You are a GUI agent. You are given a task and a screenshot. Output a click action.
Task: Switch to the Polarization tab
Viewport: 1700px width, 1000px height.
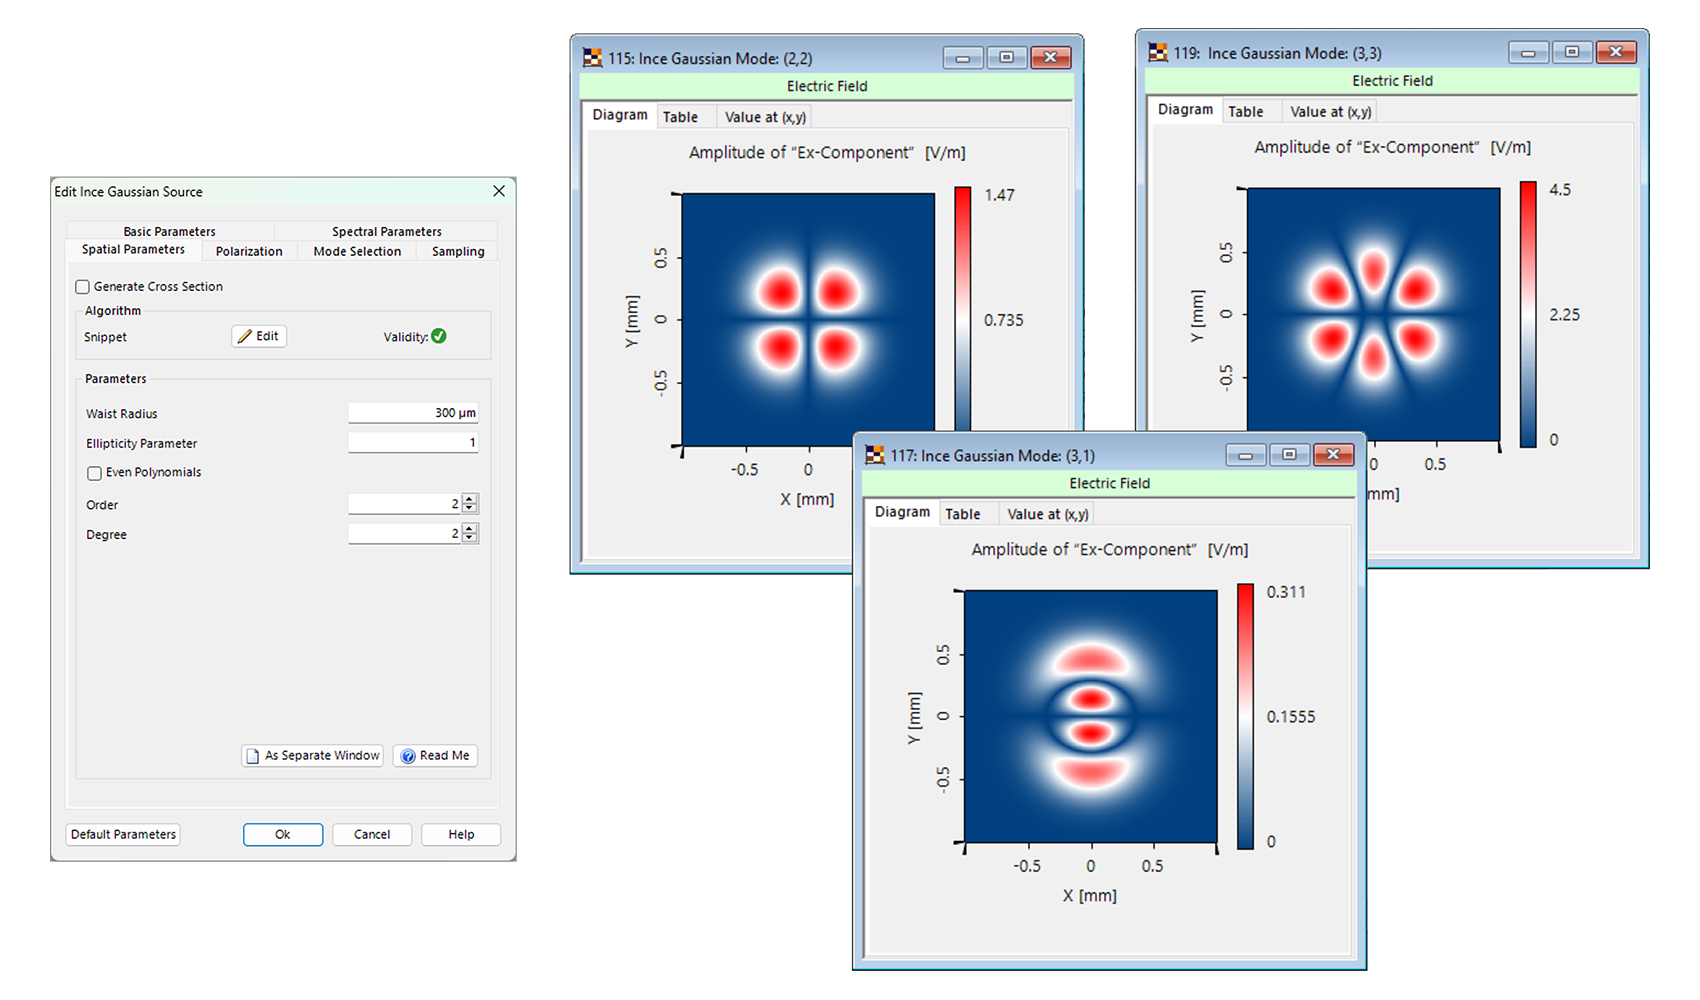click(248, 251)
